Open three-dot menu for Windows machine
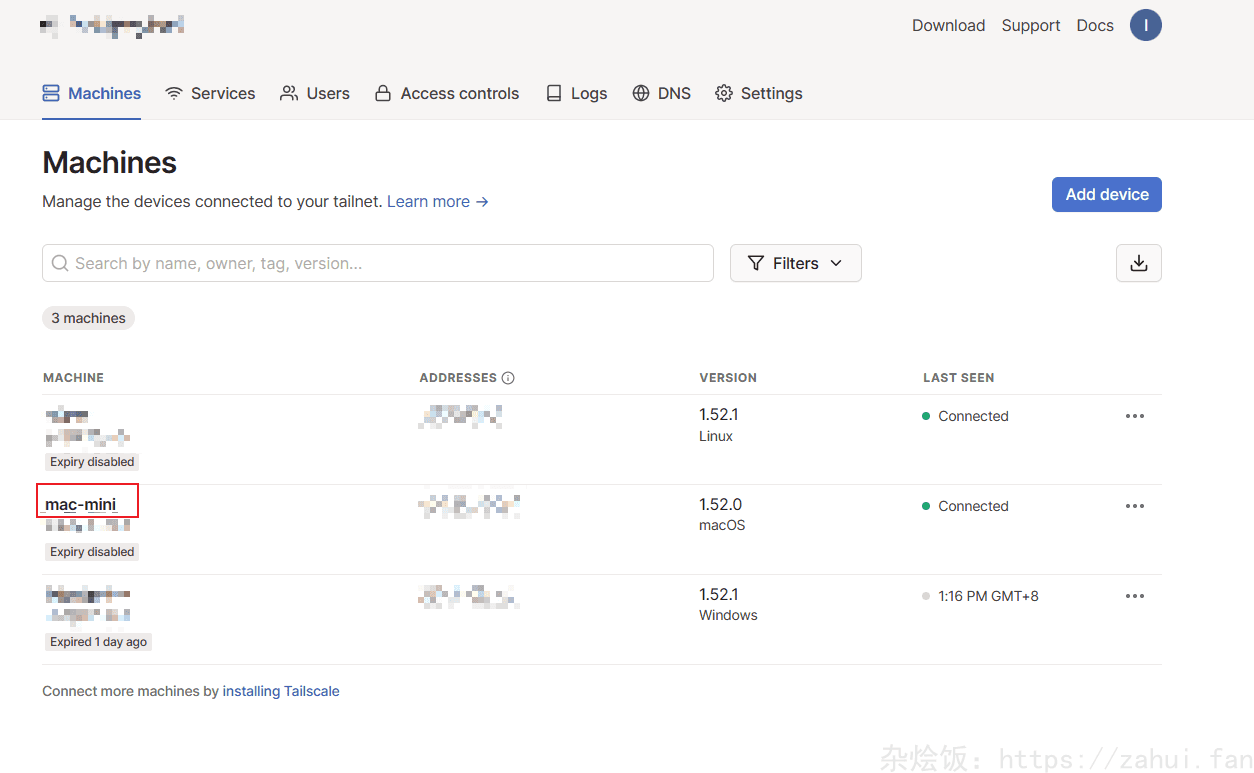The width and height of the screenshot is (1254, 773). pos(1134,596)
